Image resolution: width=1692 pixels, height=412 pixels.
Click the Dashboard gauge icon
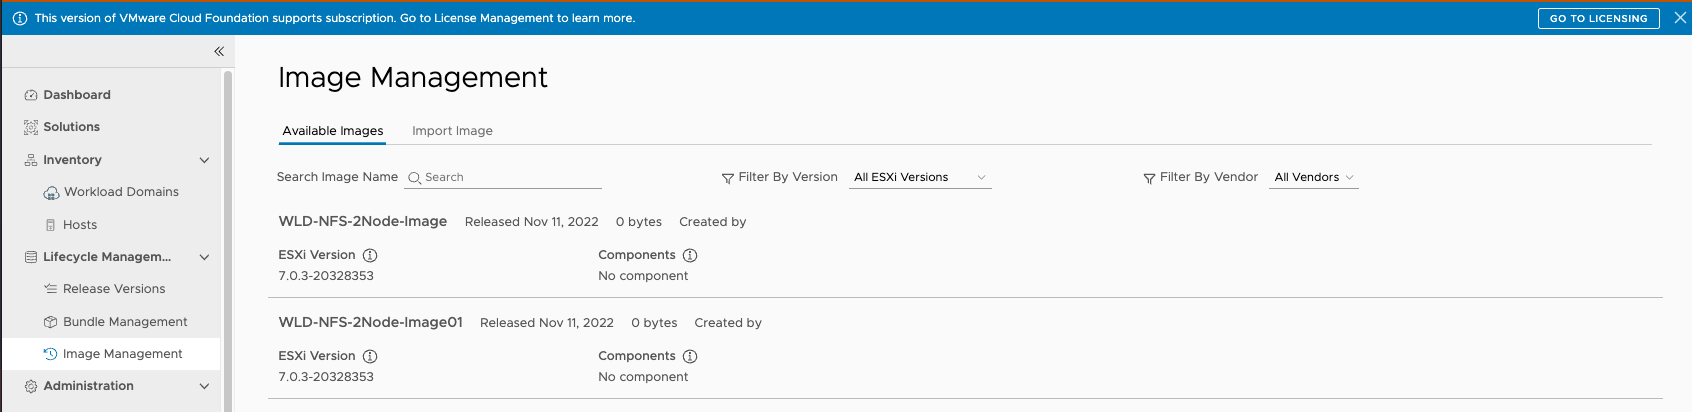31,95
